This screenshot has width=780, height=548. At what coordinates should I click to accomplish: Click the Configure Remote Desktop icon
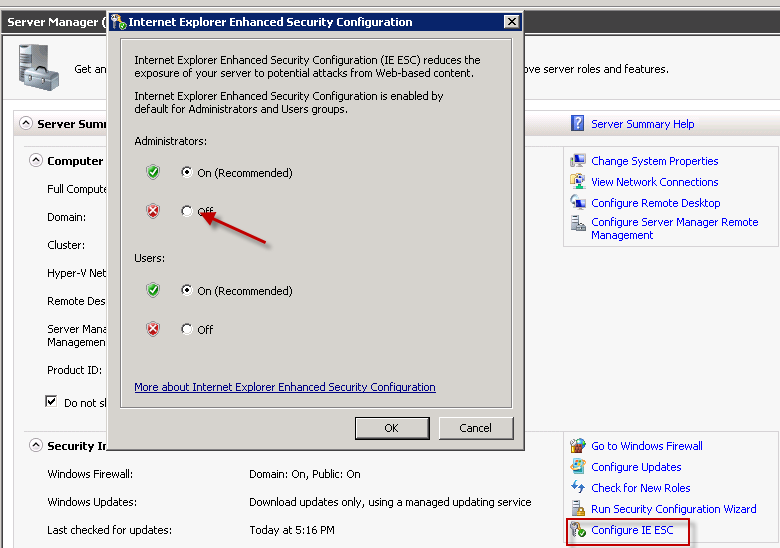tap(578, 202)
